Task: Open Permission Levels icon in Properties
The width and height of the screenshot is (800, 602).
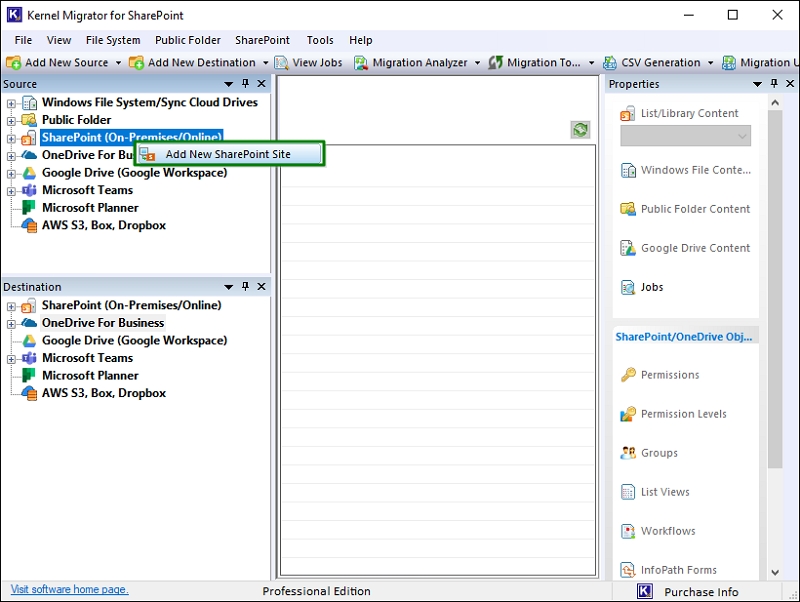Action: 628,414
